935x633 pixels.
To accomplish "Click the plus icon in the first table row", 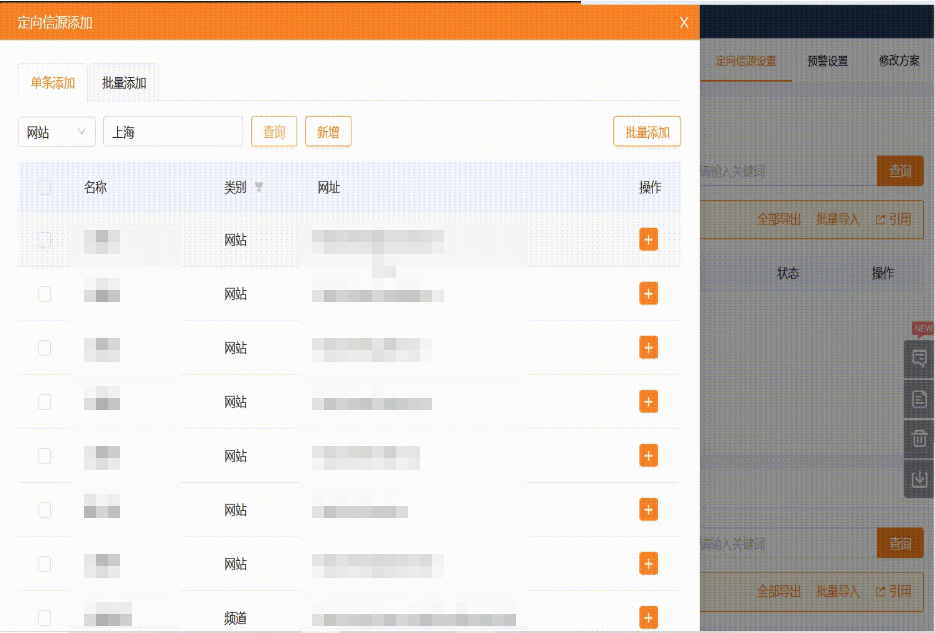I will click(648, 239).
